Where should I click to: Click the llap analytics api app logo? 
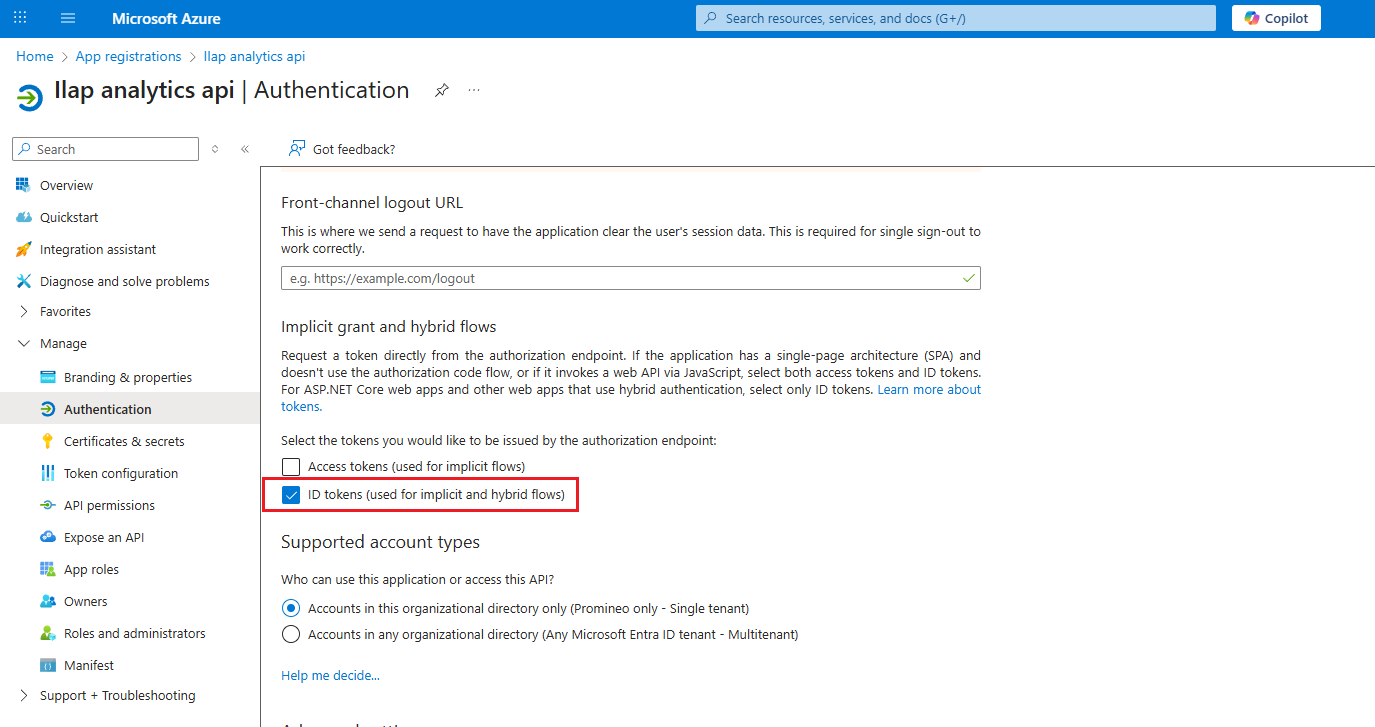coord(30,98)
